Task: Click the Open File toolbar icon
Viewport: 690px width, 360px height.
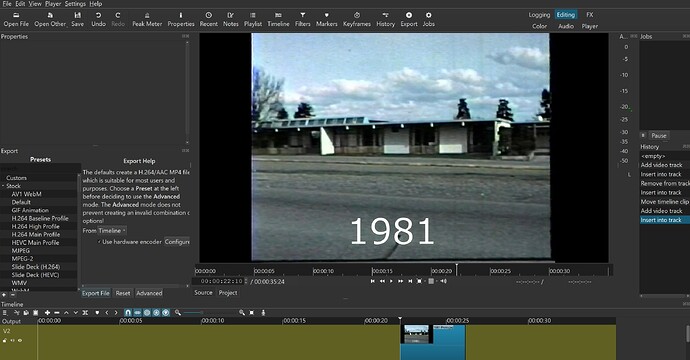Action: coord(16,20)
